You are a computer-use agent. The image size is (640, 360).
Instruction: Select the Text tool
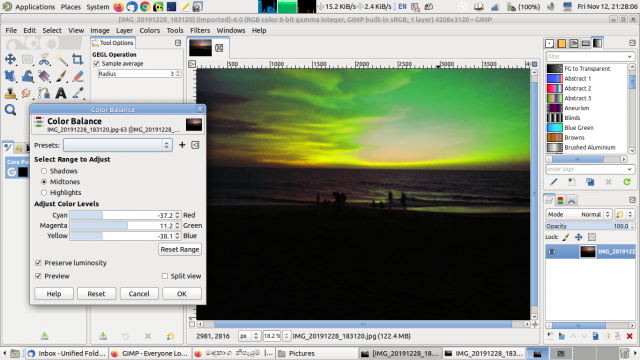[x=61, y=93]
